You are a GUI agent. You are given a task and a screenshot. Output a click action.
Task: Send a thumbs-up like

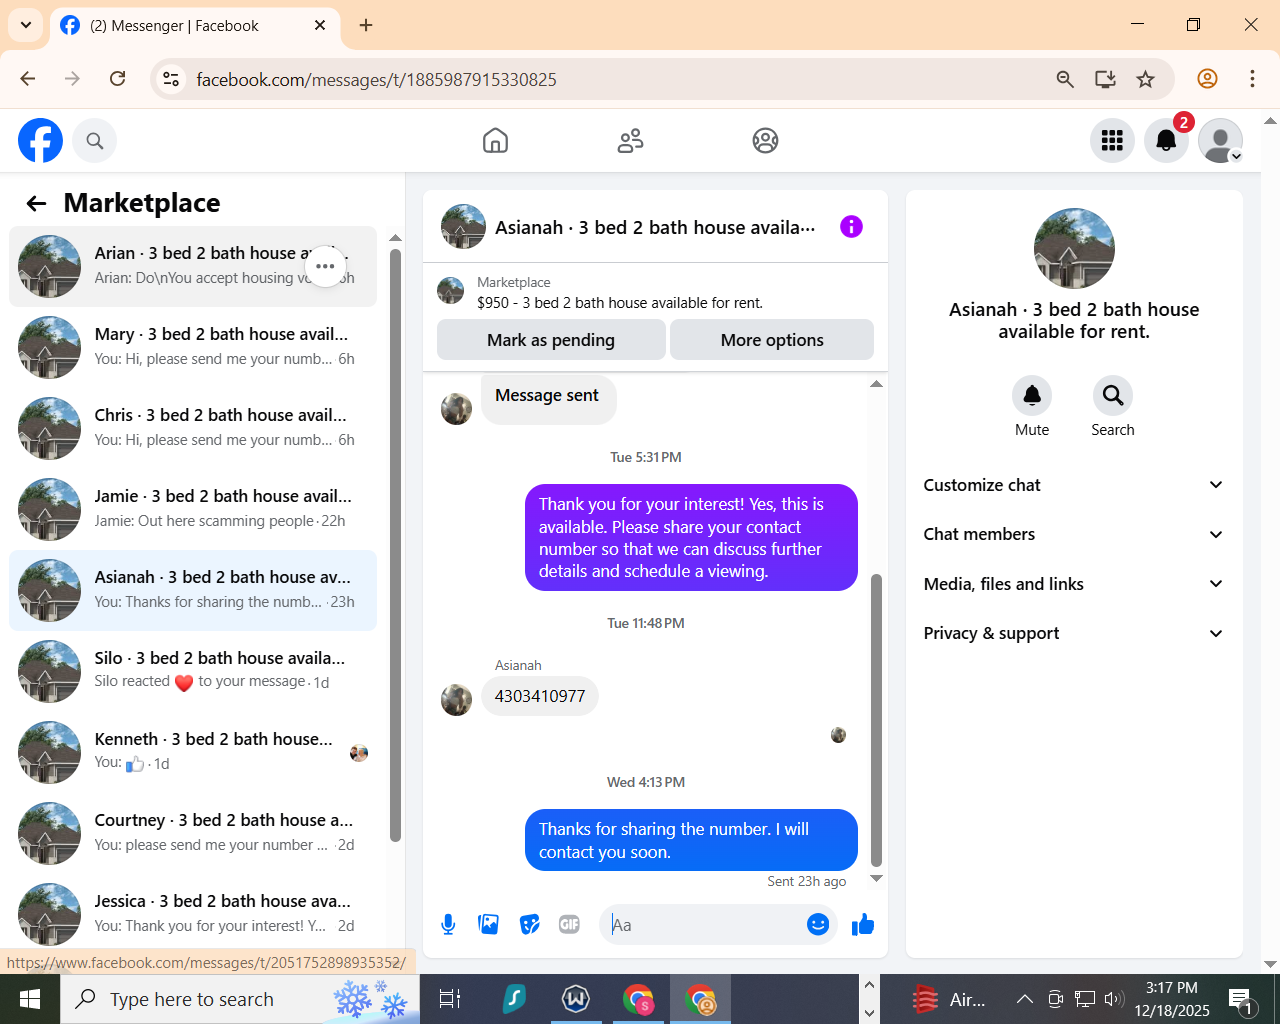pos(862,925)
